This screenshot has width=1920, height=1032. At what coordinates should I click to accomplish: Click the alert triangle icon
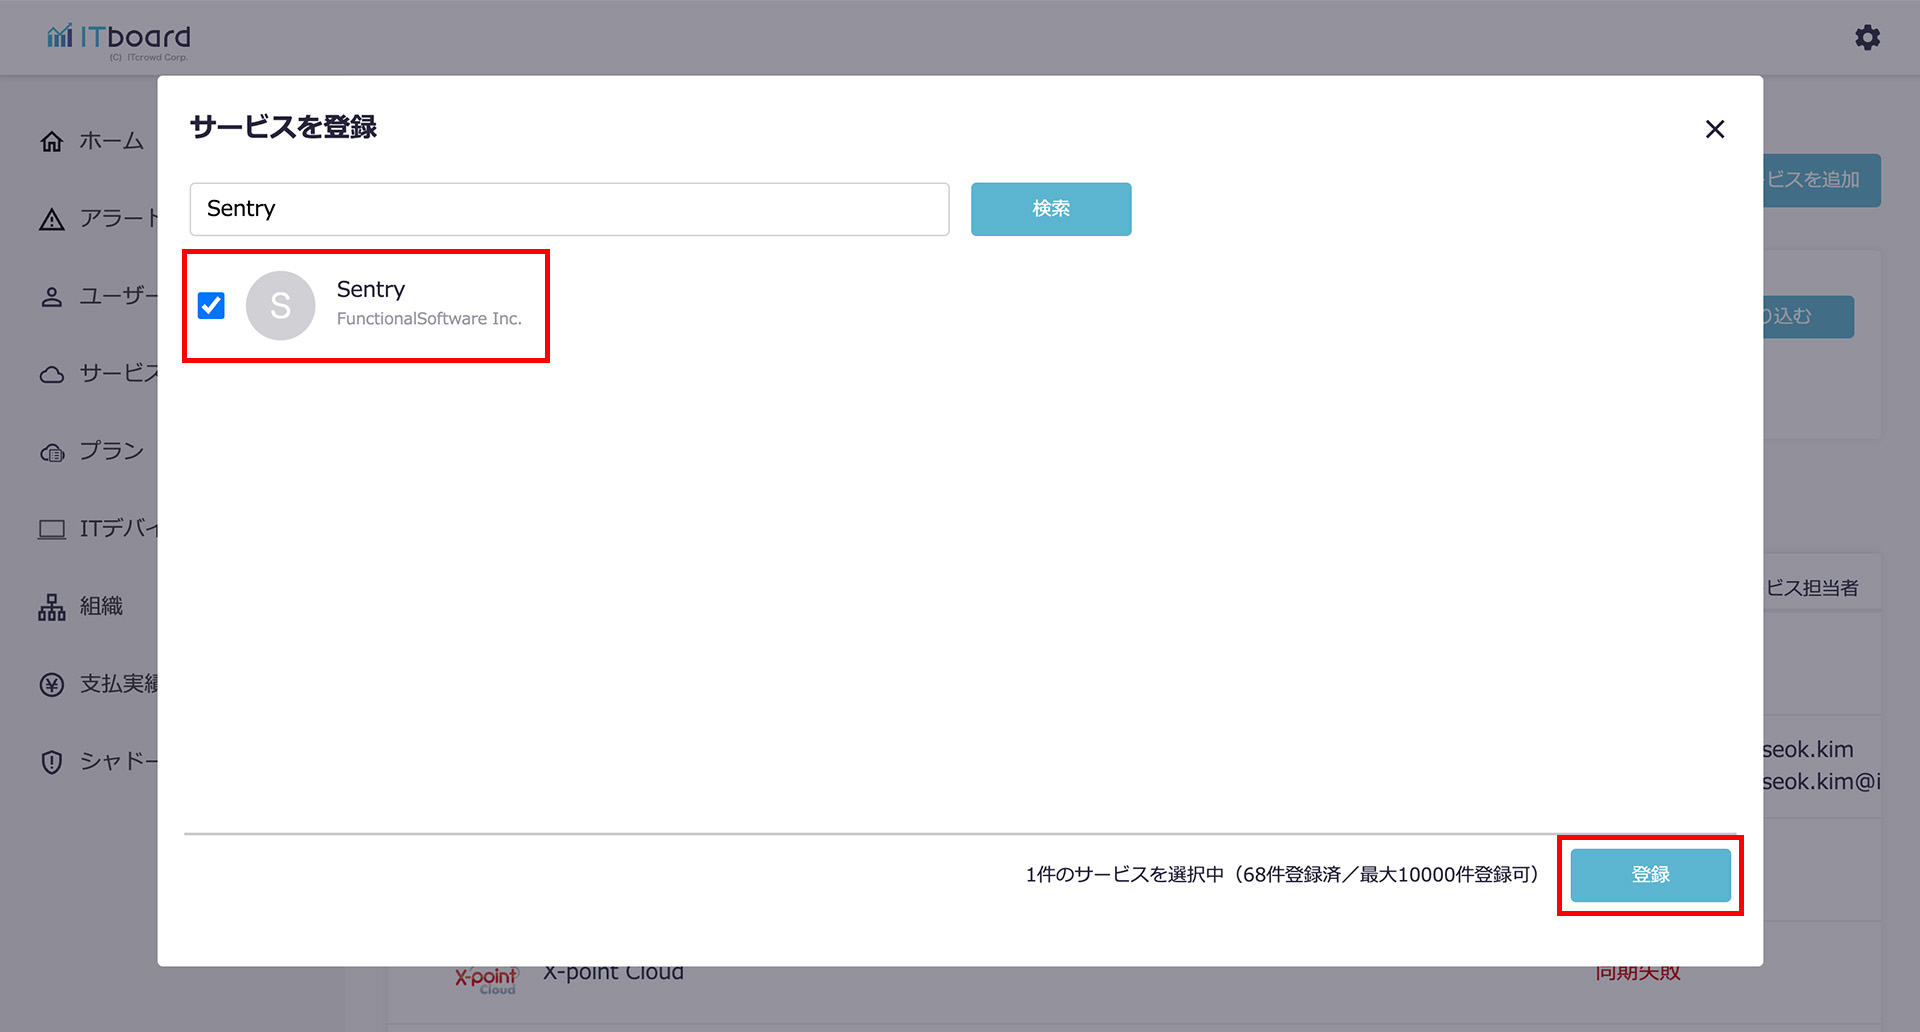click(52, 219)
